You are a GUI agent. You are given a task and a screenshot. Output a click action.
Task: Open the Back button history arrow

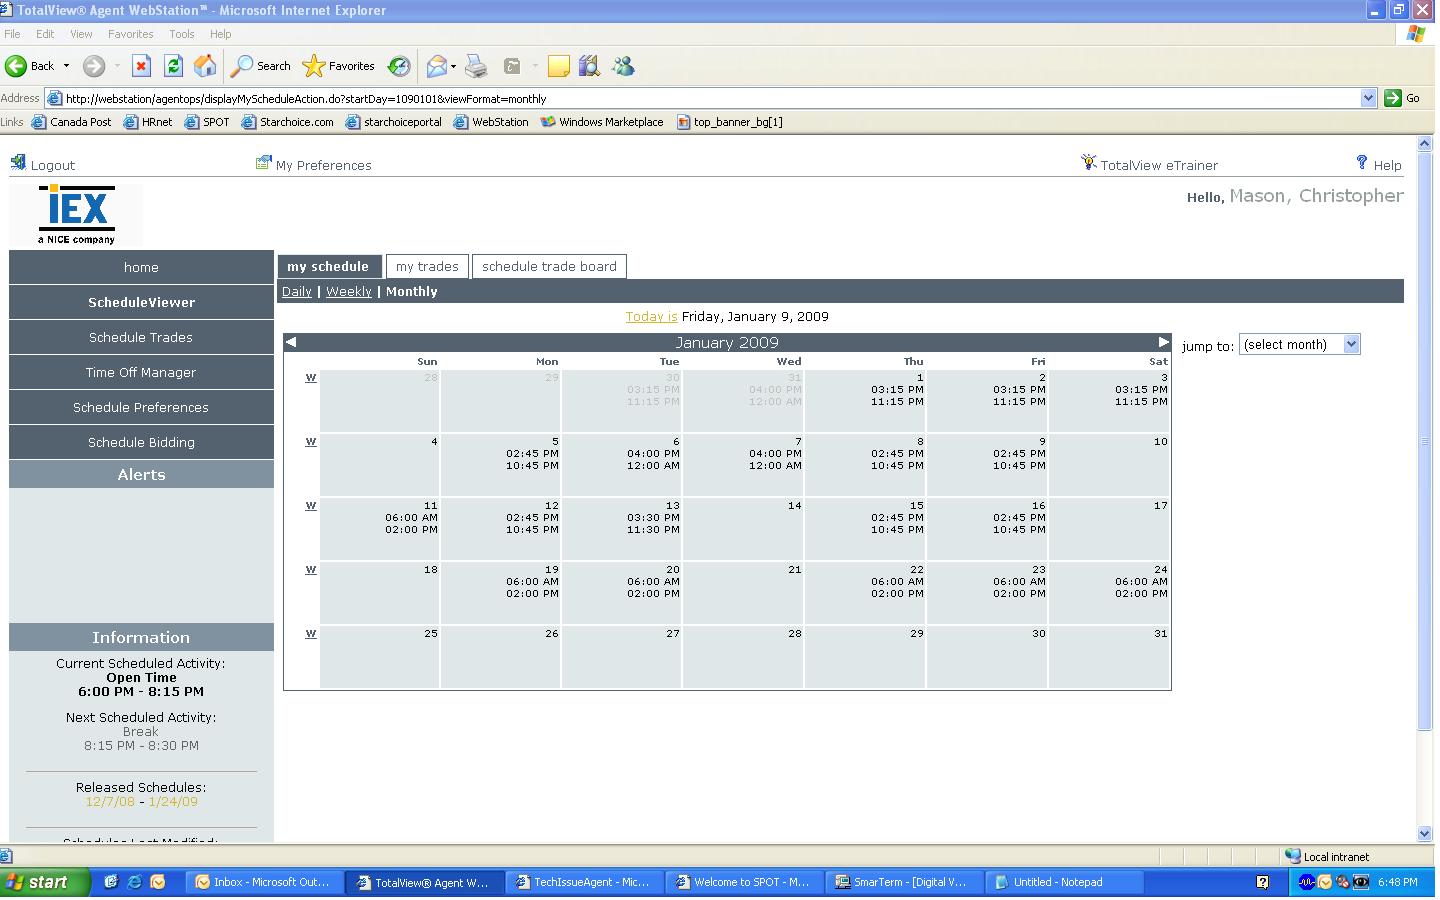point(67,66)
